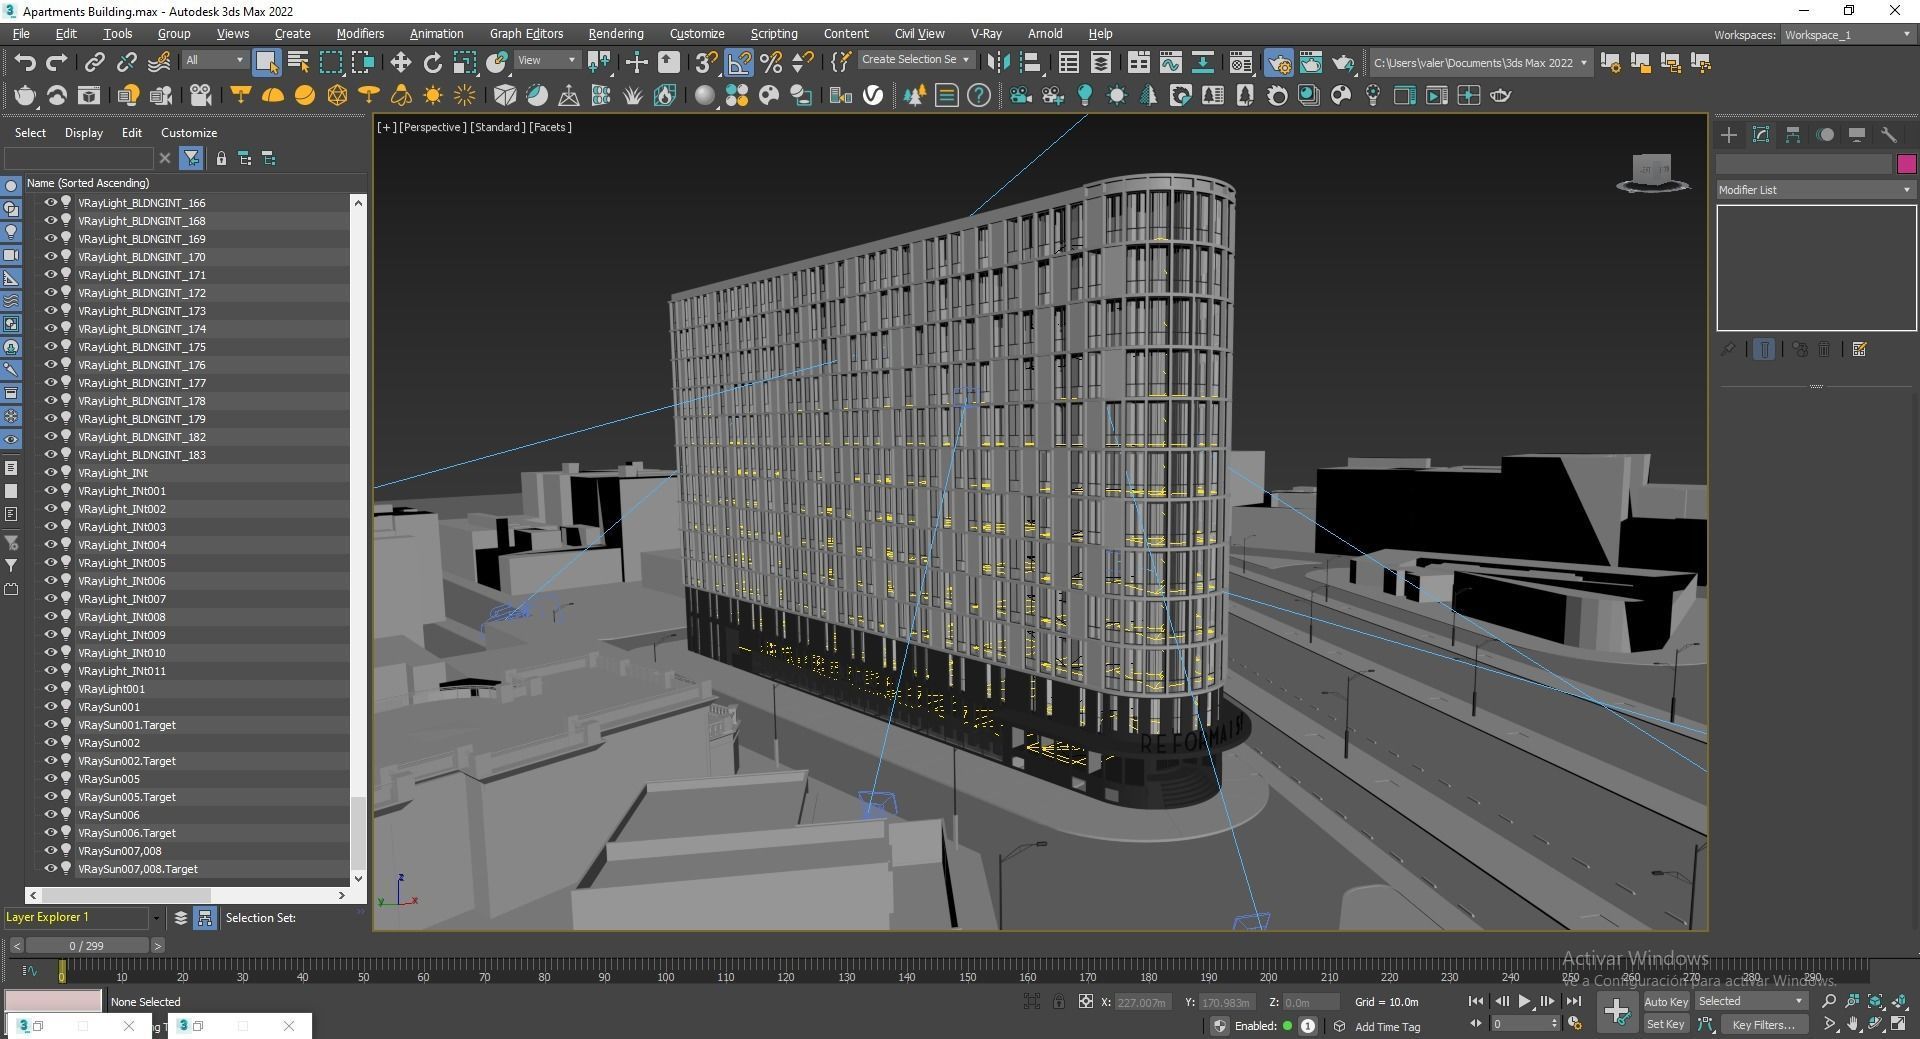1920x1039 pixels.
Task: Hide VRayLight_BLDNGINT_166 with its eye icon
Action: [x=50, y=202]
